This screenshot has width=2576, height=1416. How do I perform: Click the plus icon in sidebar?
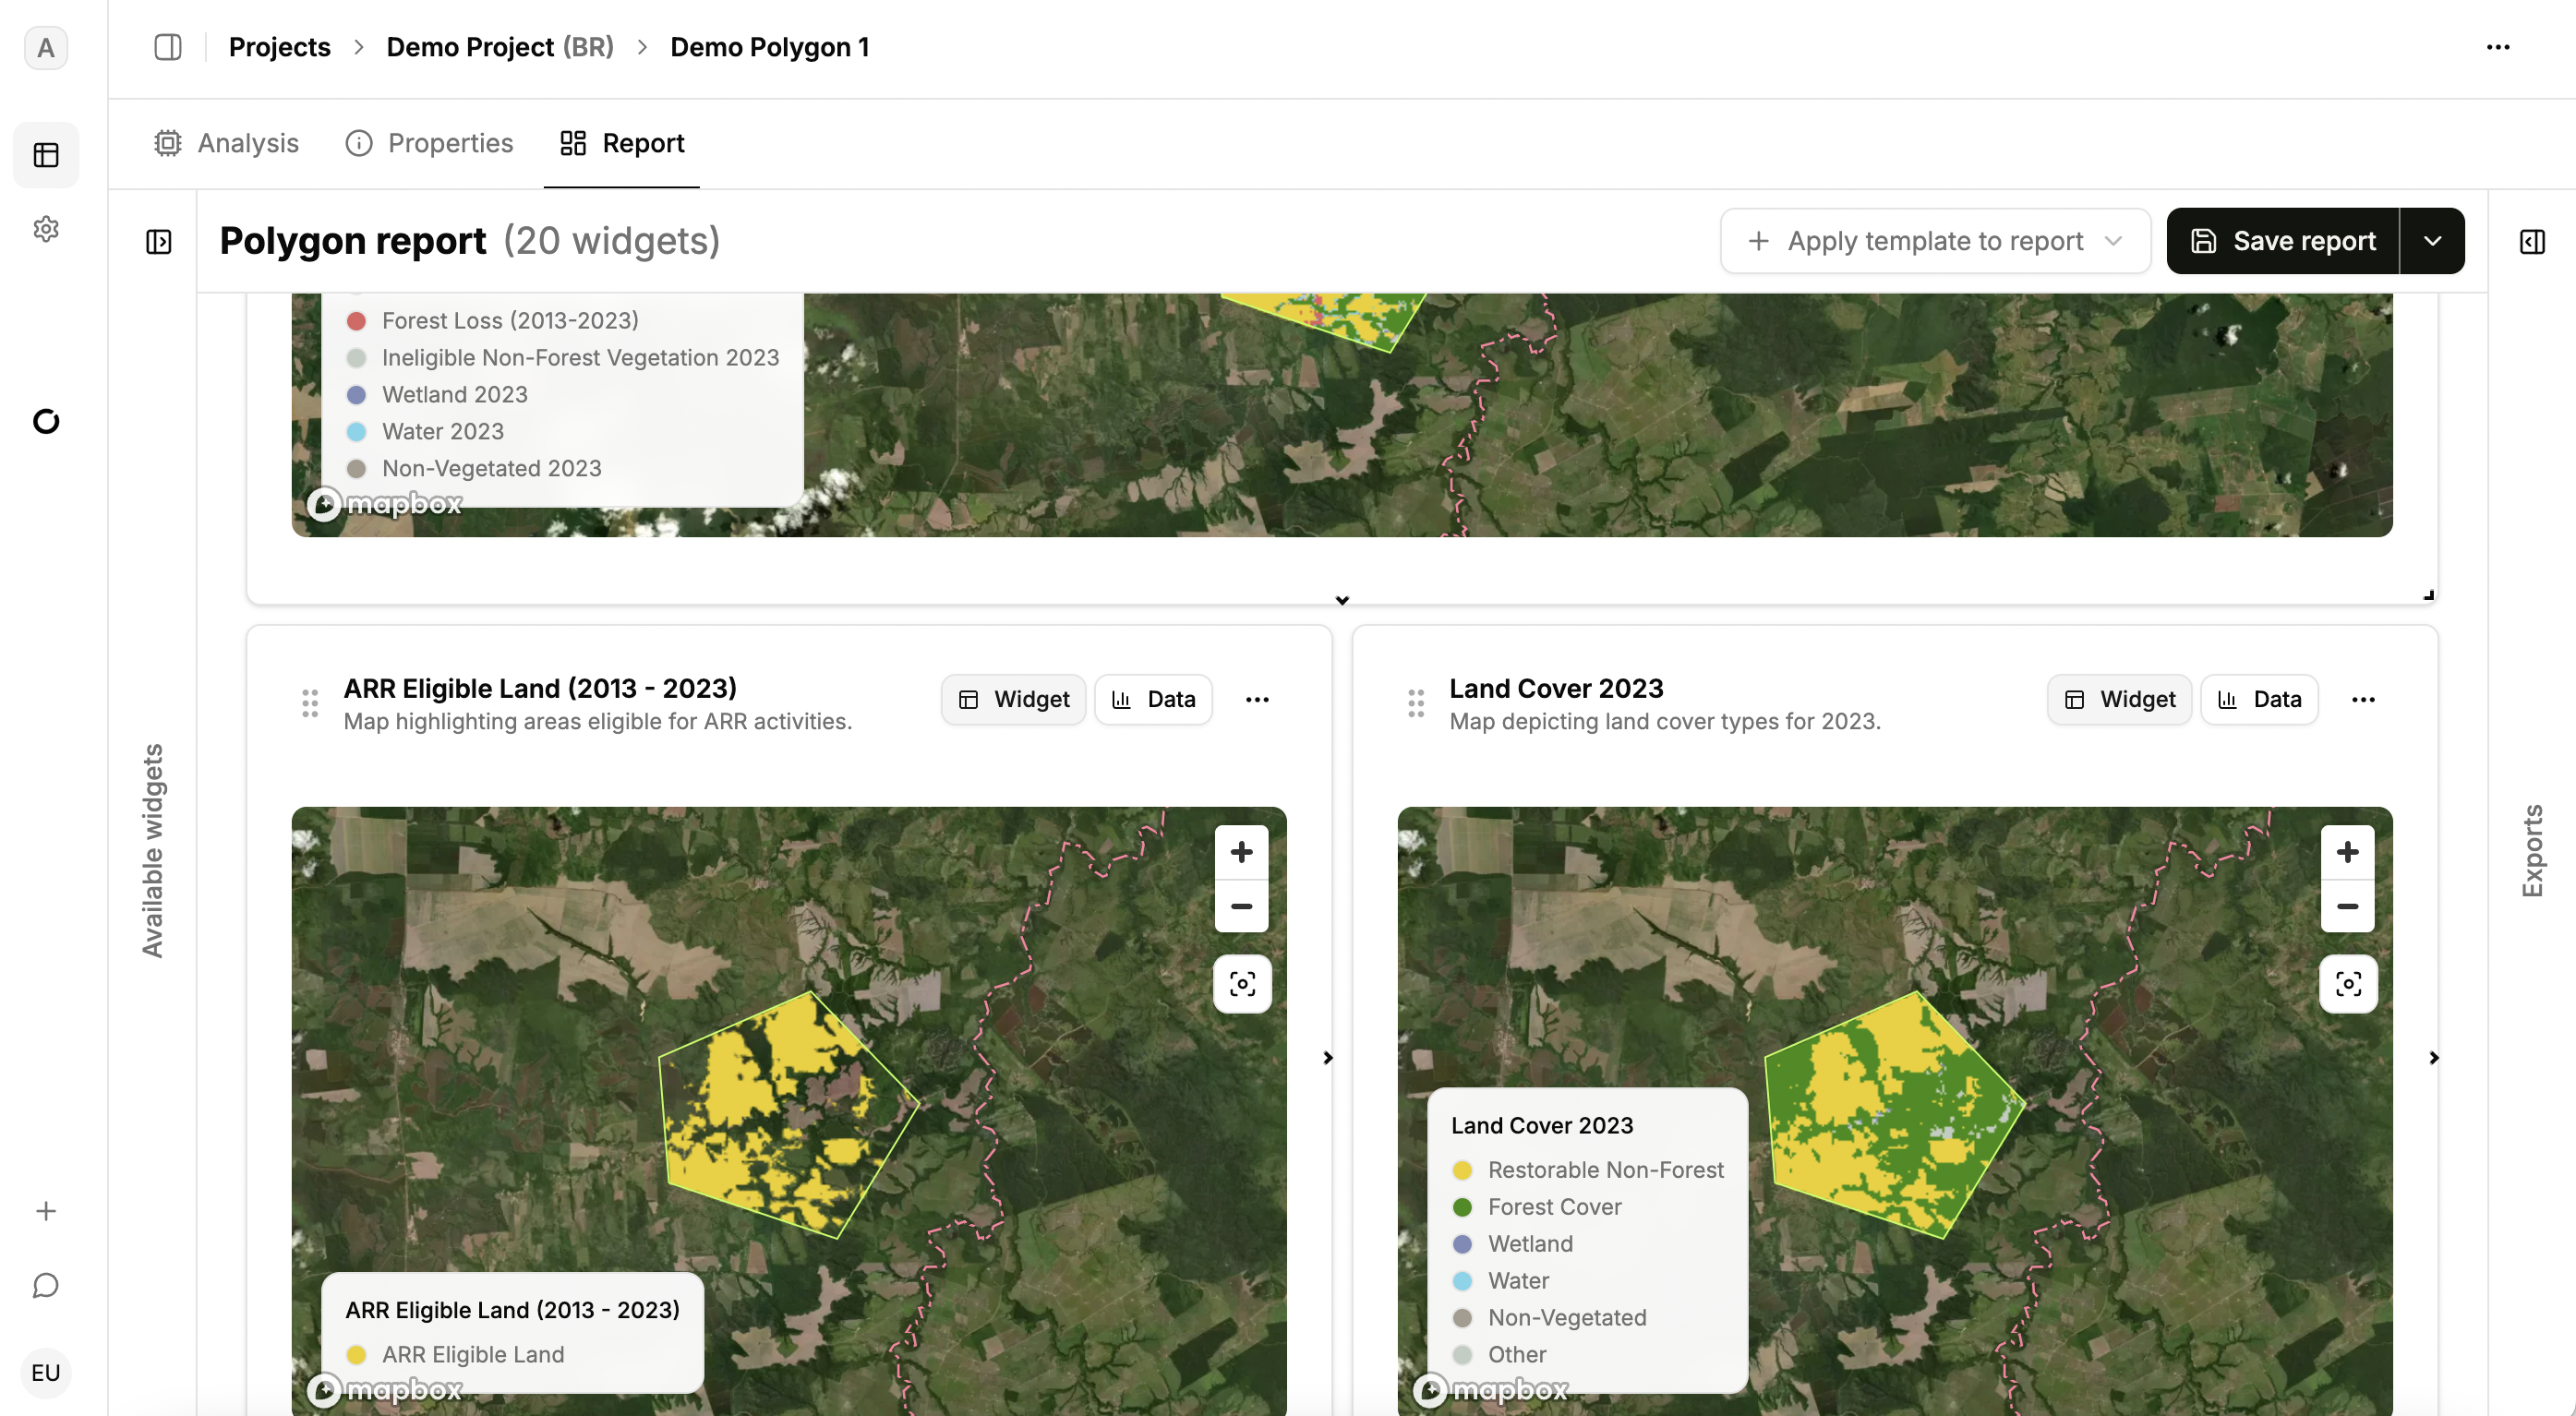click(x=46, y=1211)
